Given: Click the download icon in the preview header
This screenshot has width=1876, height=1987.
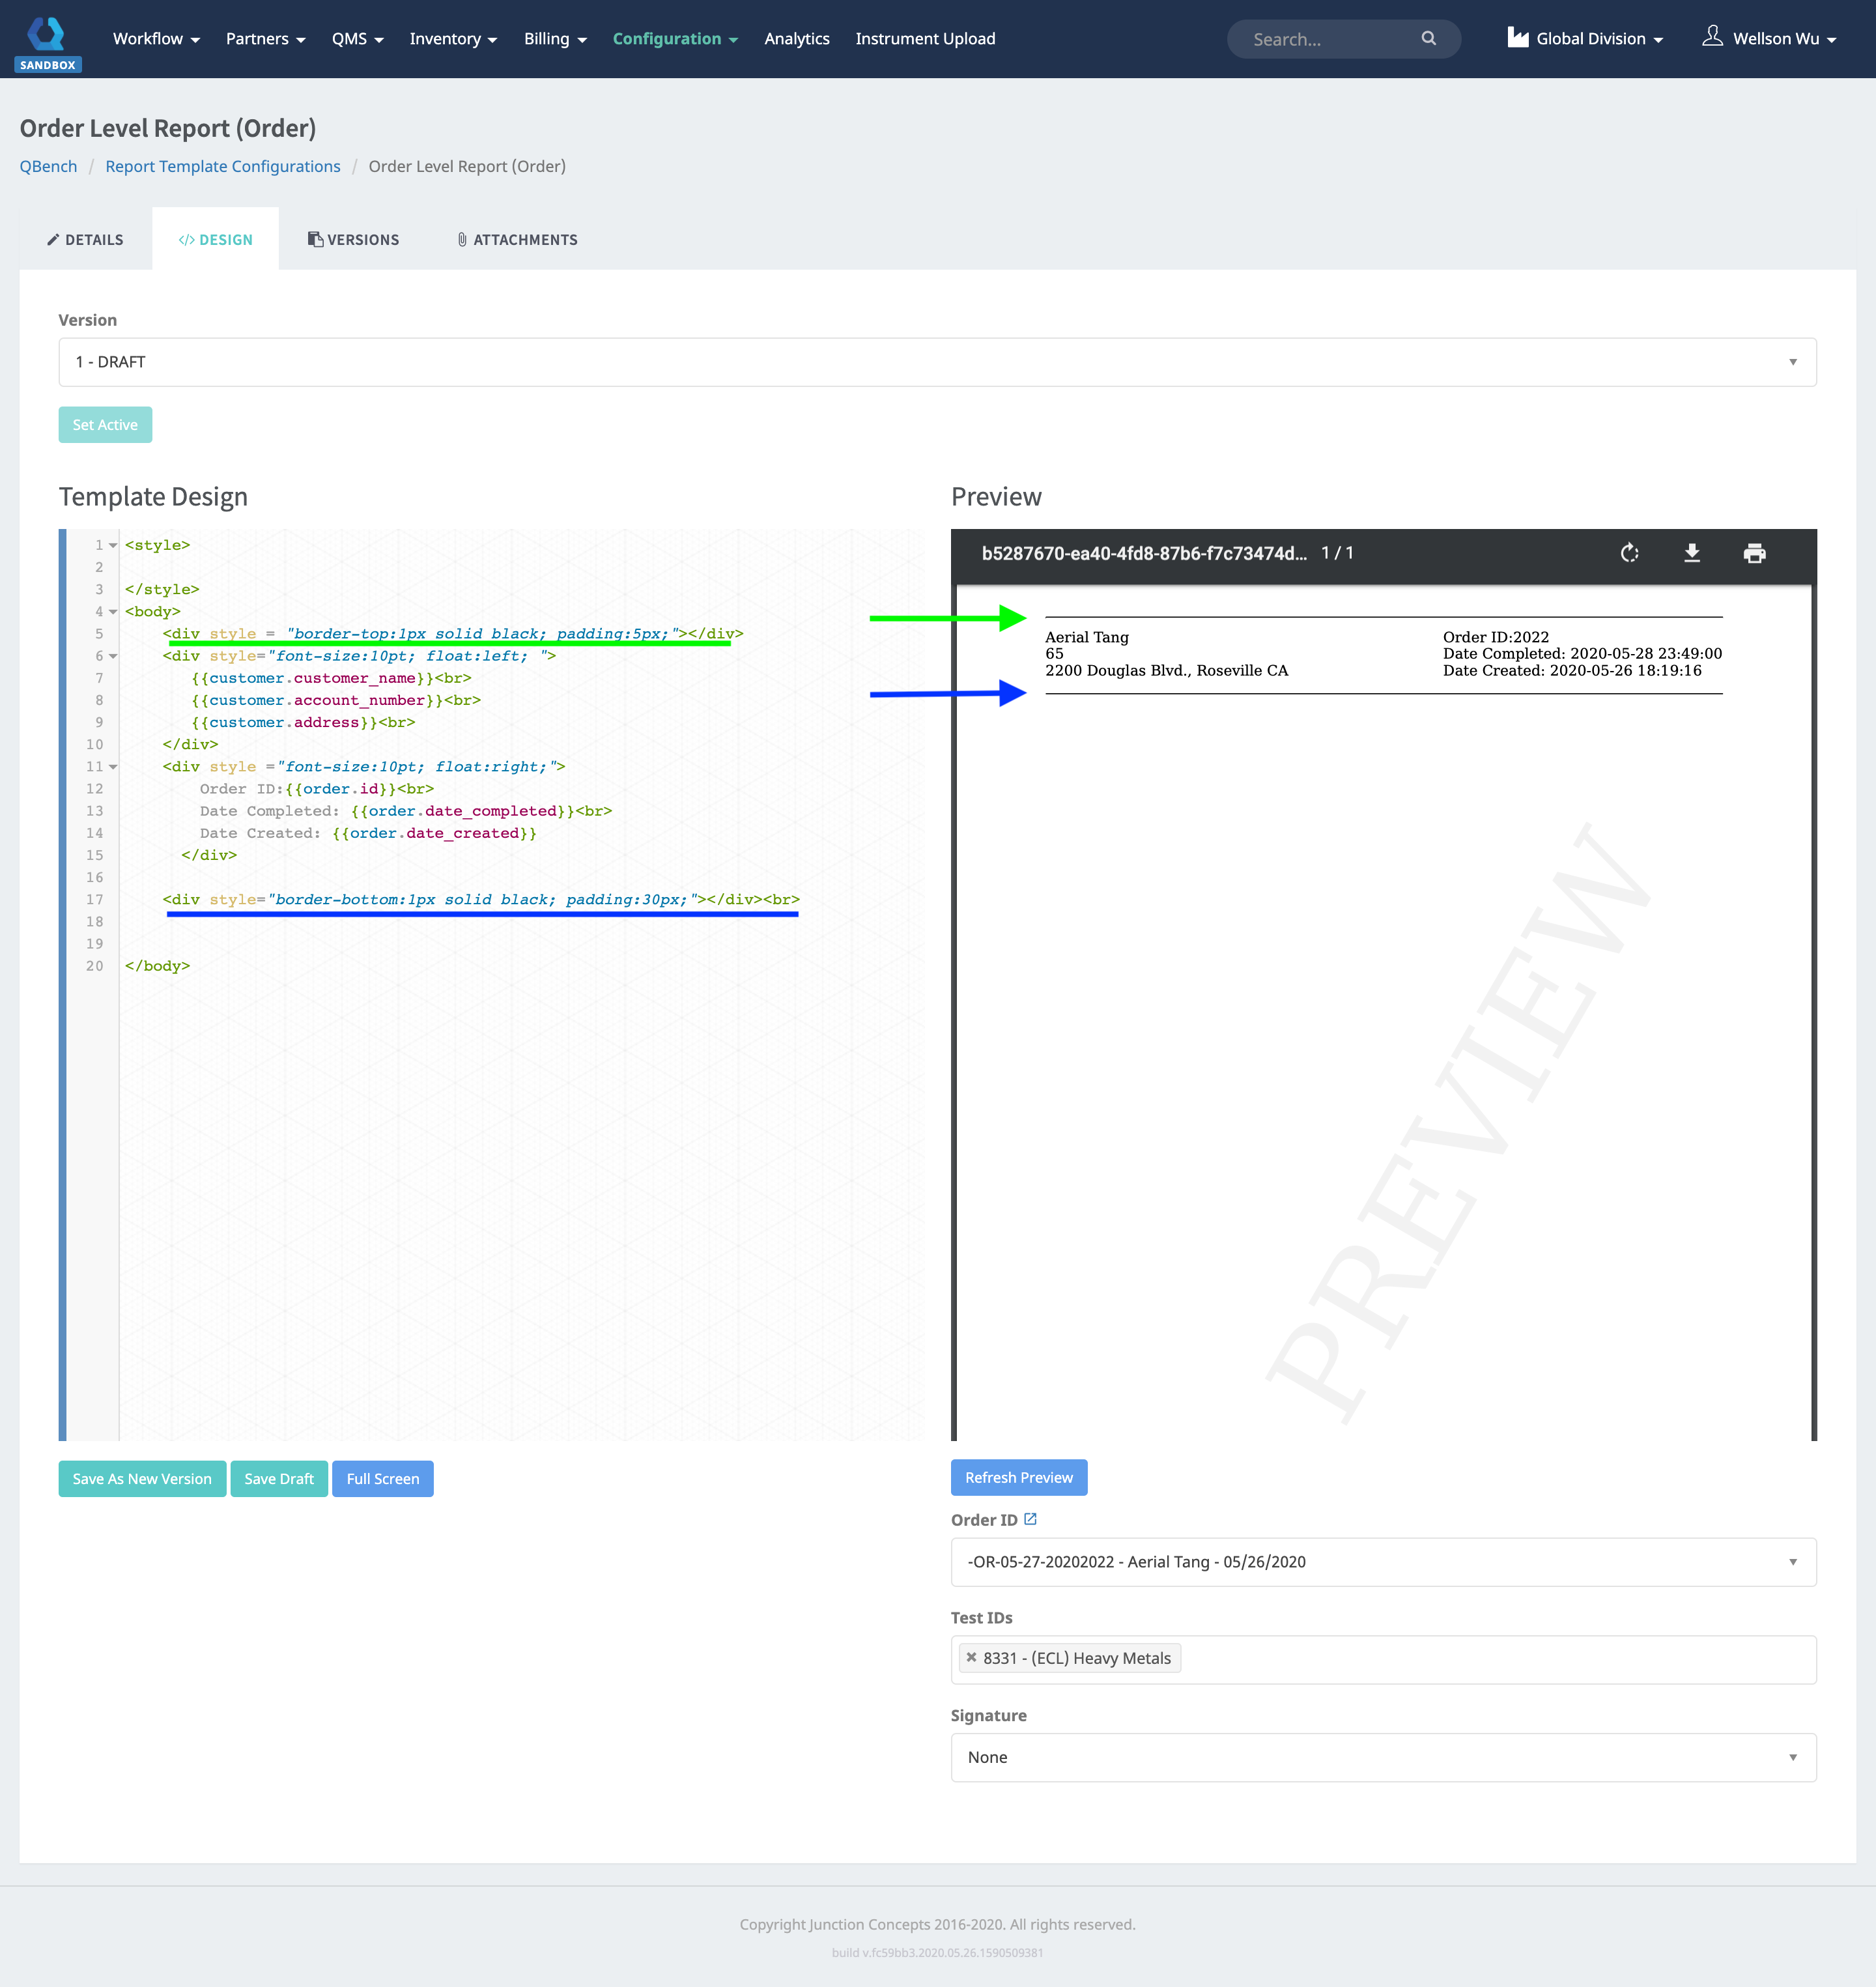Looking at the screenshot, I should coord(1693,553).
